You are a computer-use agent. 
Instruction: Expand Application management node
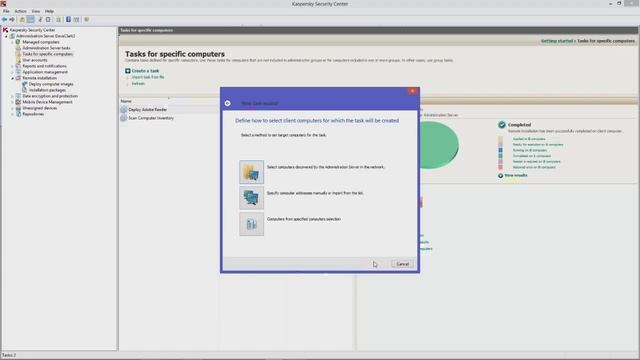tap(12, 72)
